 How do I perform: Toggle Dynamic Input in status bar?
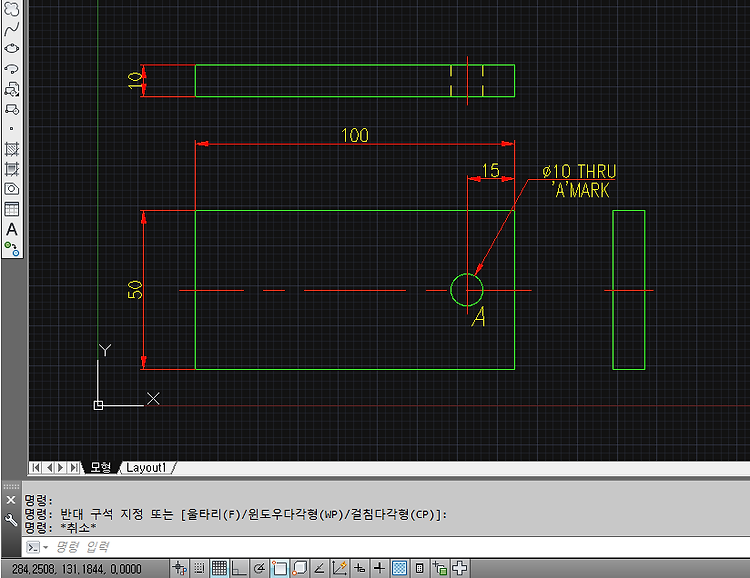click(x=359, y=568)
